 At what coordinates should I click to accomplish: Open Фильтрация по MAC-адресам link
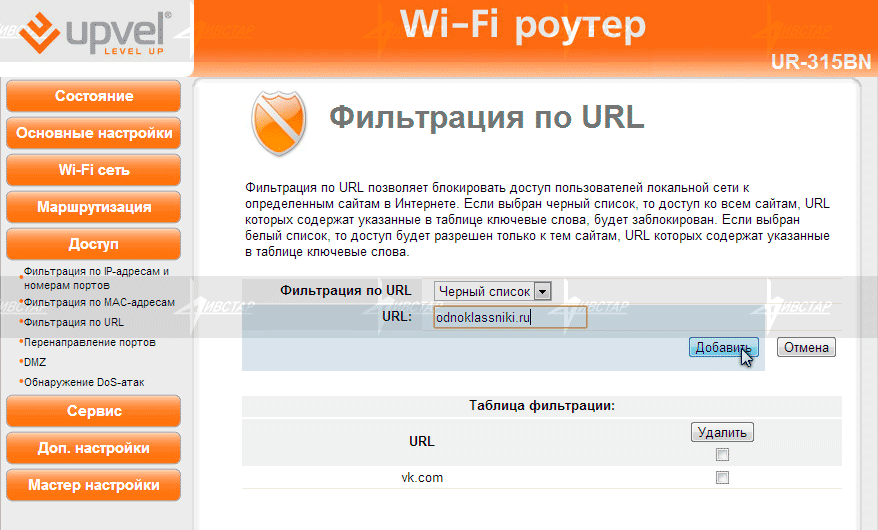[x=98, y=302]
